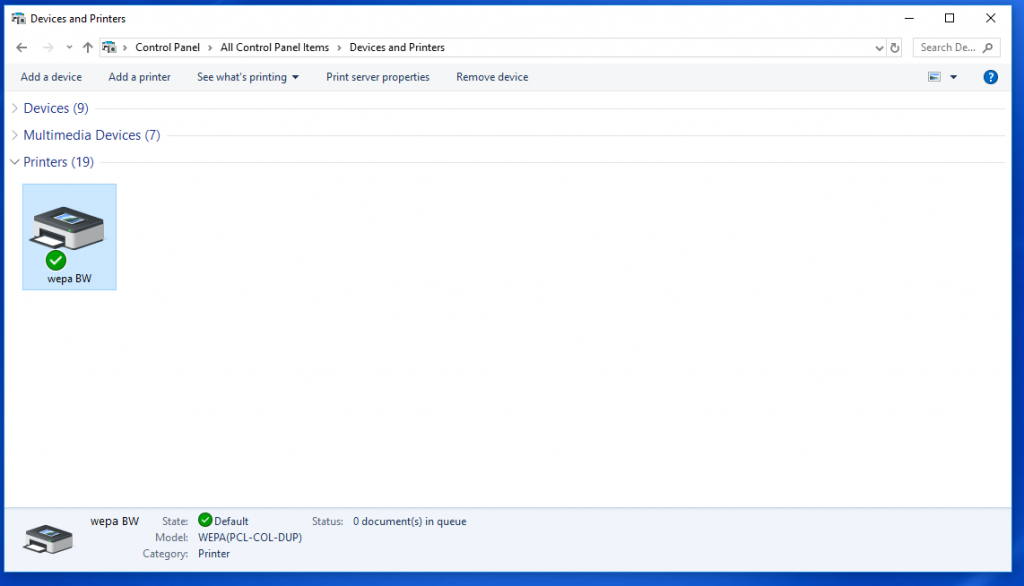Click the WEPA(PCL-COL-DUP) model value
Screen dimensions: 1024x586
tap(249, 537)
